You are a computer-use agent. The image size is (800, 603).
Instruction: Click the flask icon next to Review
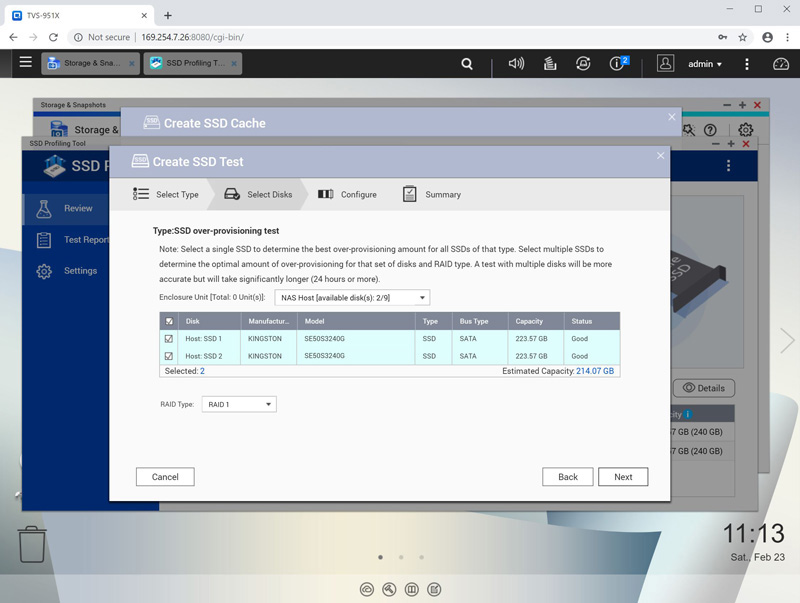coord(44,209)
